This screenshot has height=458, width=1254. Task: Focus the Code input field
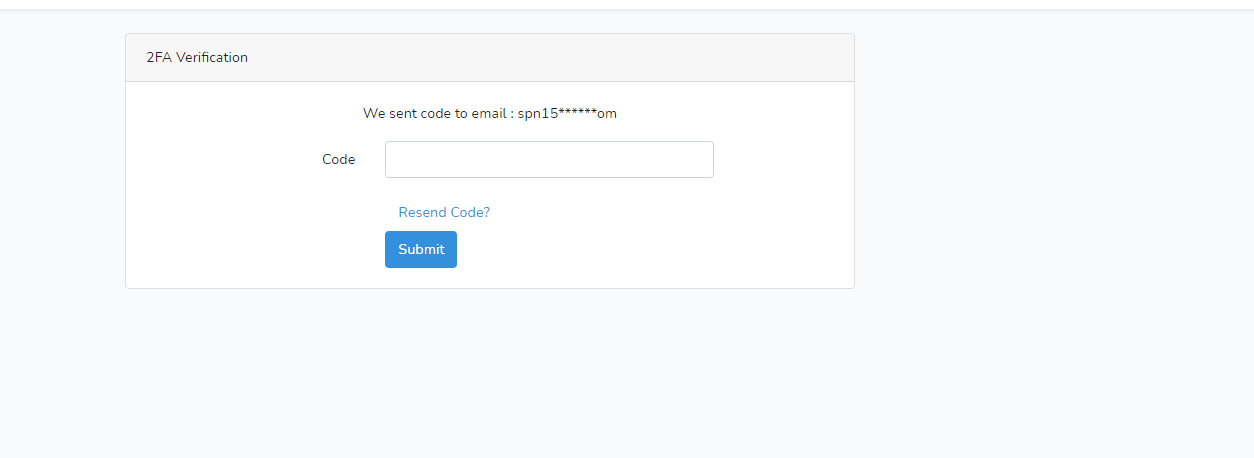549,159
